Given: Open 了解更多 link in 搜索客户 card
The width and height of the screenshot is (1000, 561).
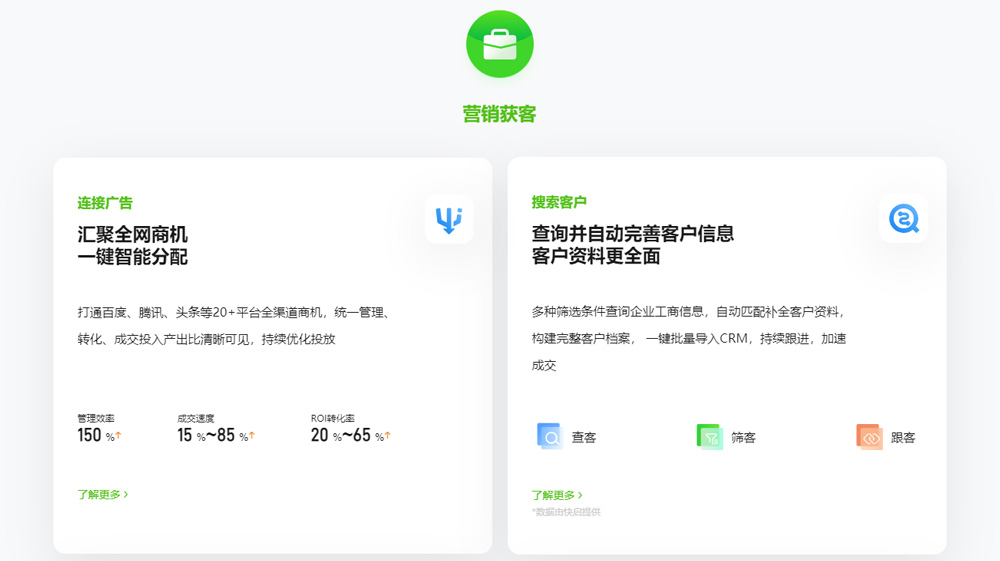Looking at the screenshot, I should (x=557, y=495).
